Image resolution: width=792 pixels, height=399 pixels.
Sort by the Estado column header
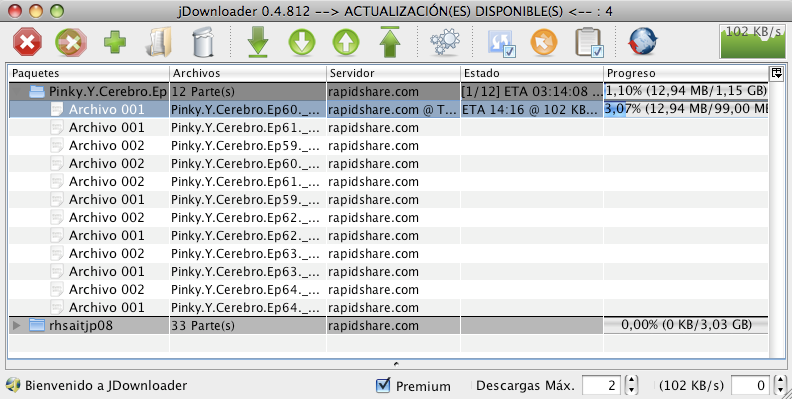pyautogui.click(x=532, y=73)
